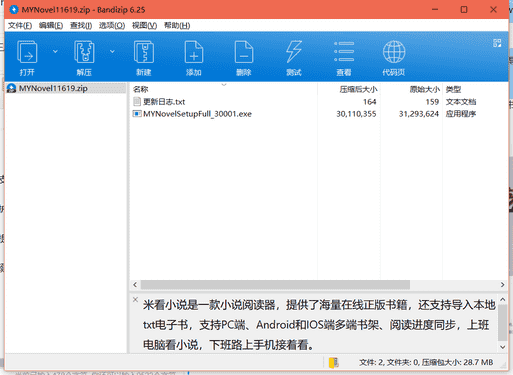The width and height of the screenshot is (513, 375).
Task: Click the Test (测试) lightning icon
Action: click(x=294, y=52)
